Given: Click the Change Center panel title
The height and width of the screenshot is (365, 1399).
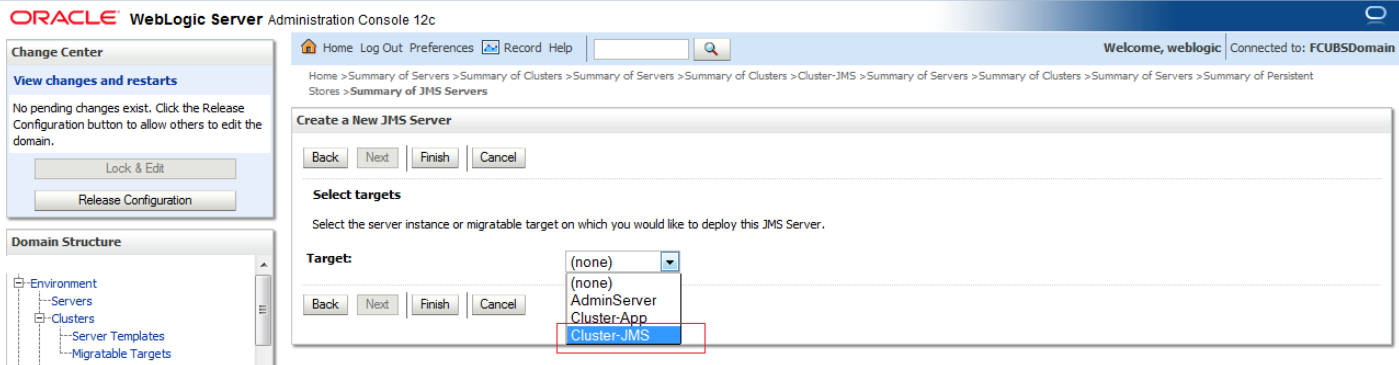Looking at the screenshot, I should tap(58, 52).
